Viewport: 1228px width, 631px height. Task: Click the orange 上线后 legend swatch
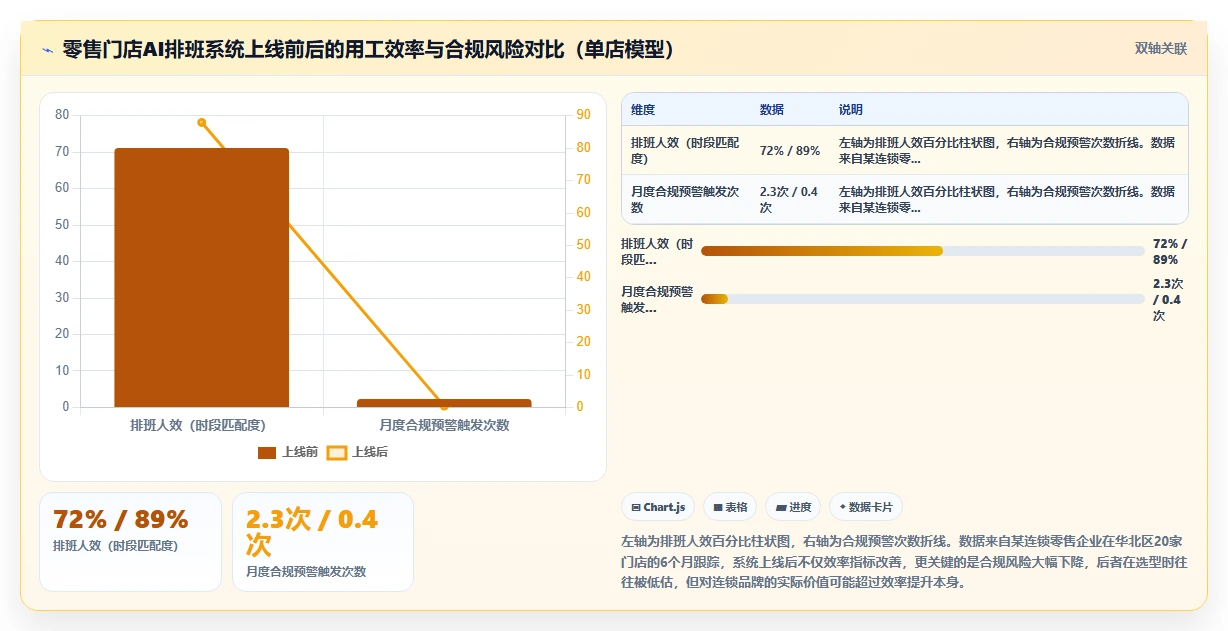(x=337, y=453)
